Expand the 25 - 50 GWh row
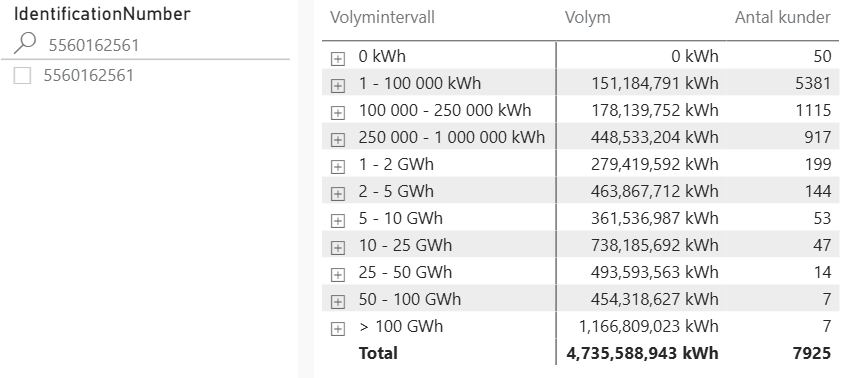The image size is (863, 378). 337,274
